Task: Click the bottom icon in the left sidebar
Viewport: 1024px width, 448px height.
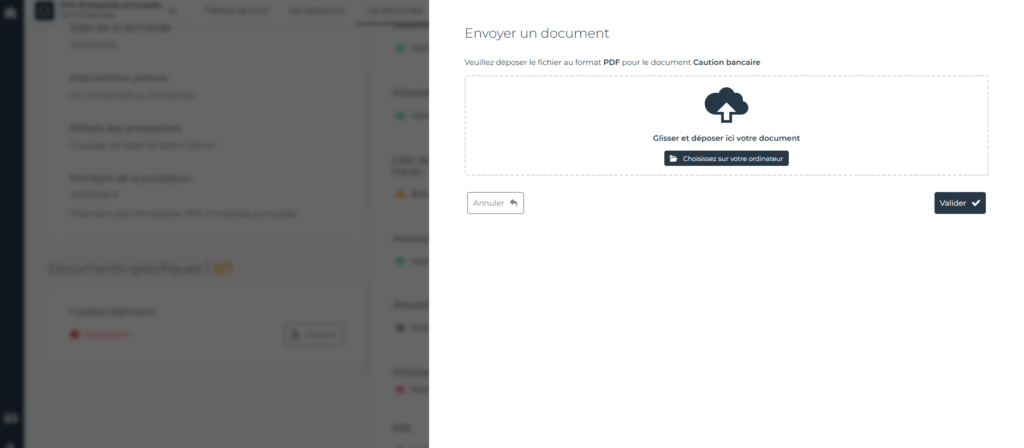Action: pyautogui.click(x=11, y=418)
